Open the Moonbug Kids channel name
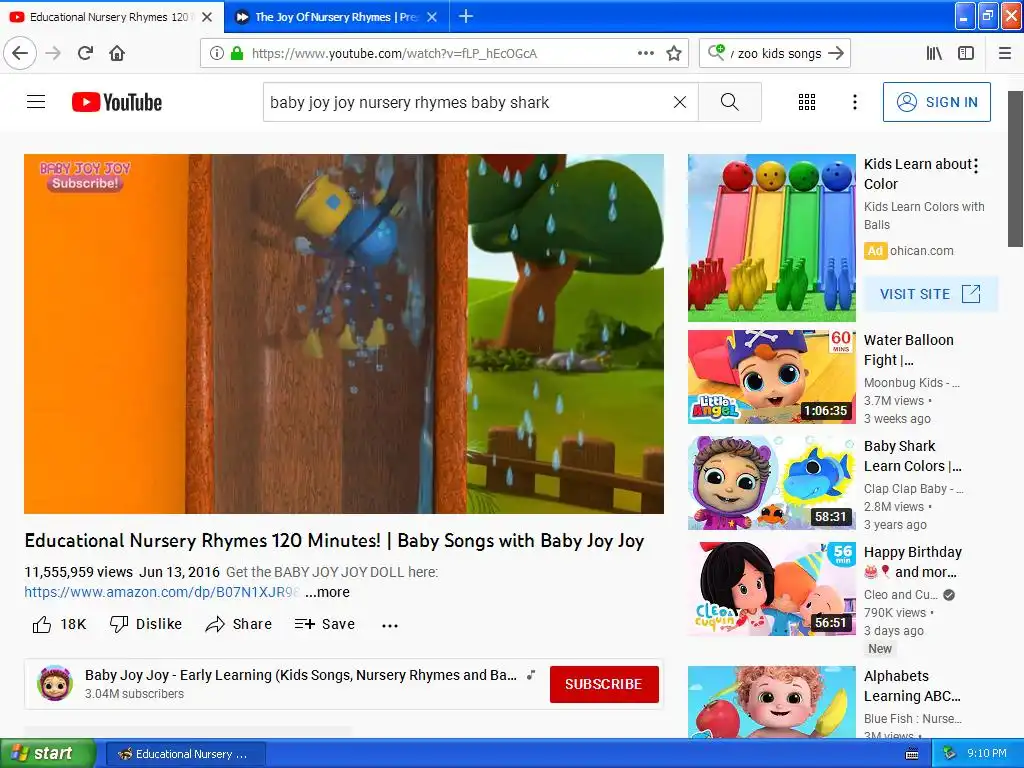 click(912, 383)
